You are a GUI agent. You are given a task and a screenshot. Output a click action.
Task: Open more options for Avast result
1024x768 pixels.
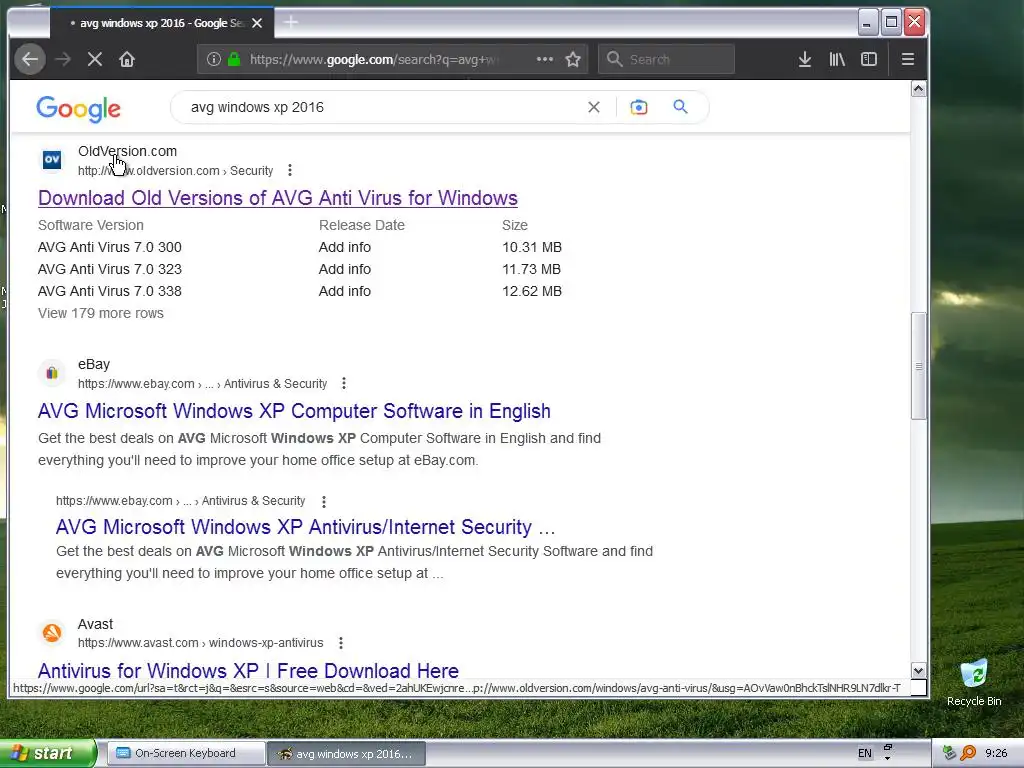(x=341, y=643)
